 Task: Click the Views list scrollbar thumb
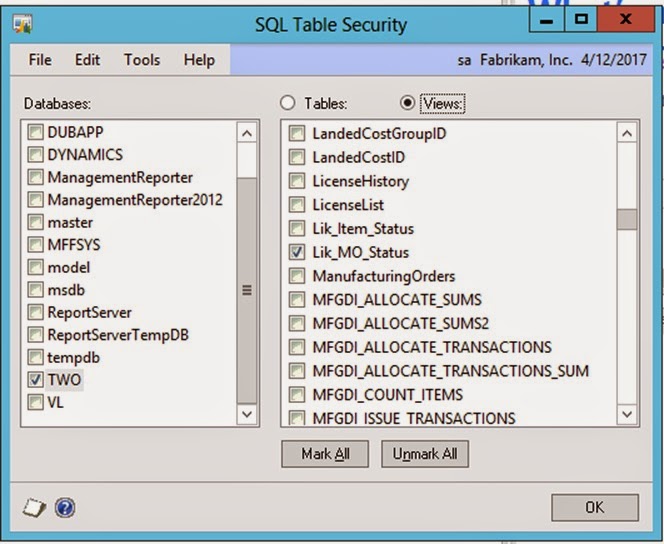(x=627, y=219)
